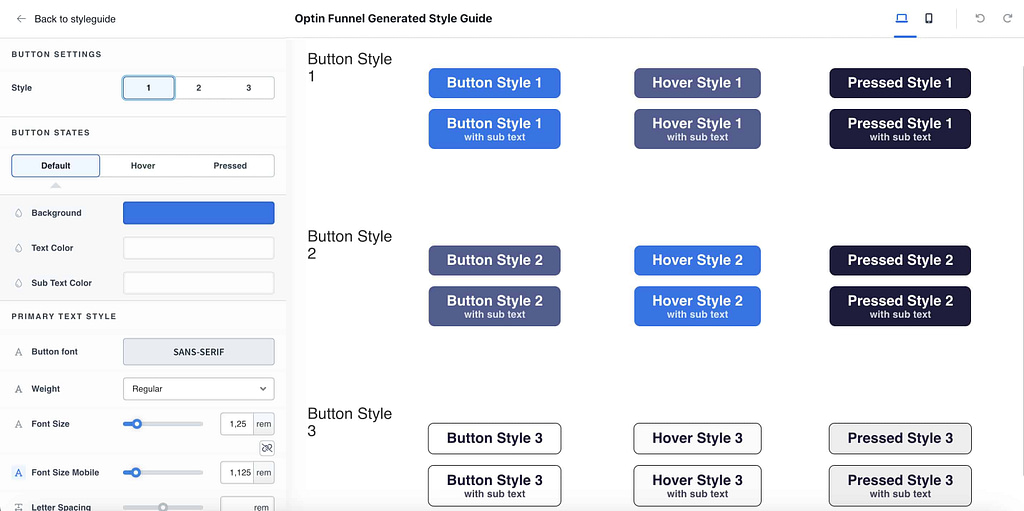1024x511 pixels.
Task: Click Font Size value field 1,25
Action: [237, 424]
